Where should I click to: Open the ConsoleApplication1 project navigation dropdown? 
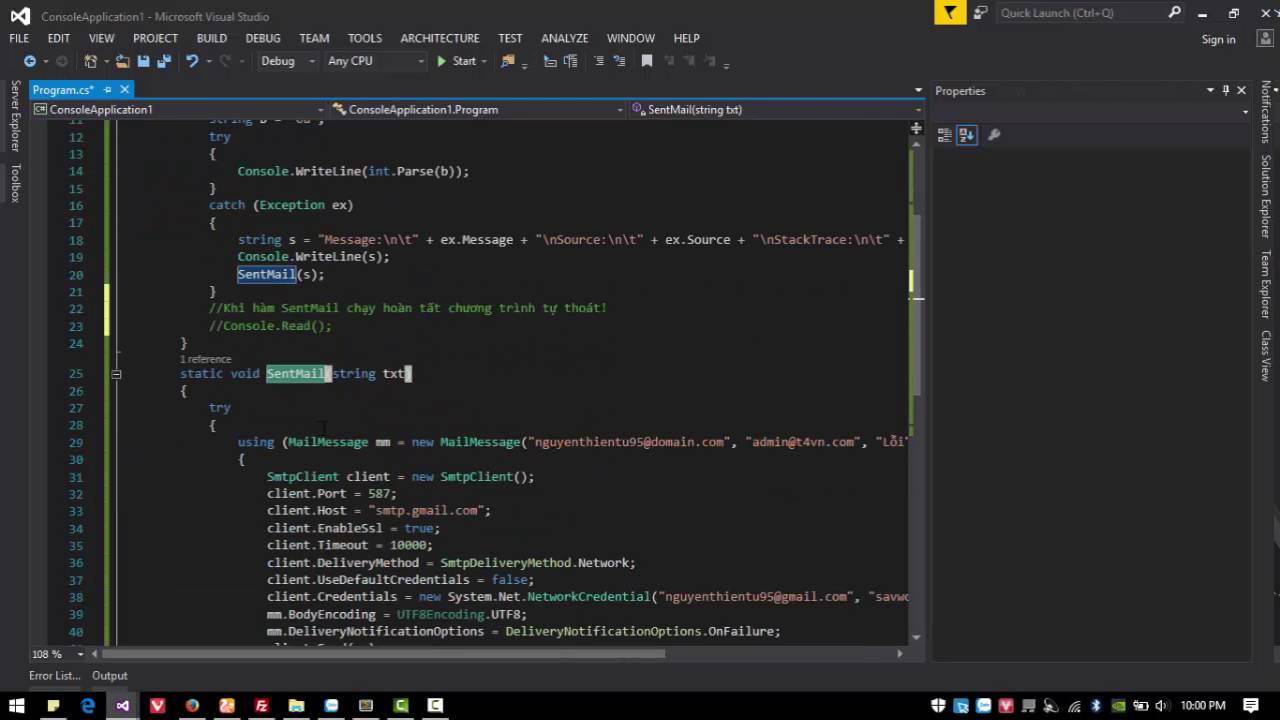pyautogui.click(x=320, y=110)
